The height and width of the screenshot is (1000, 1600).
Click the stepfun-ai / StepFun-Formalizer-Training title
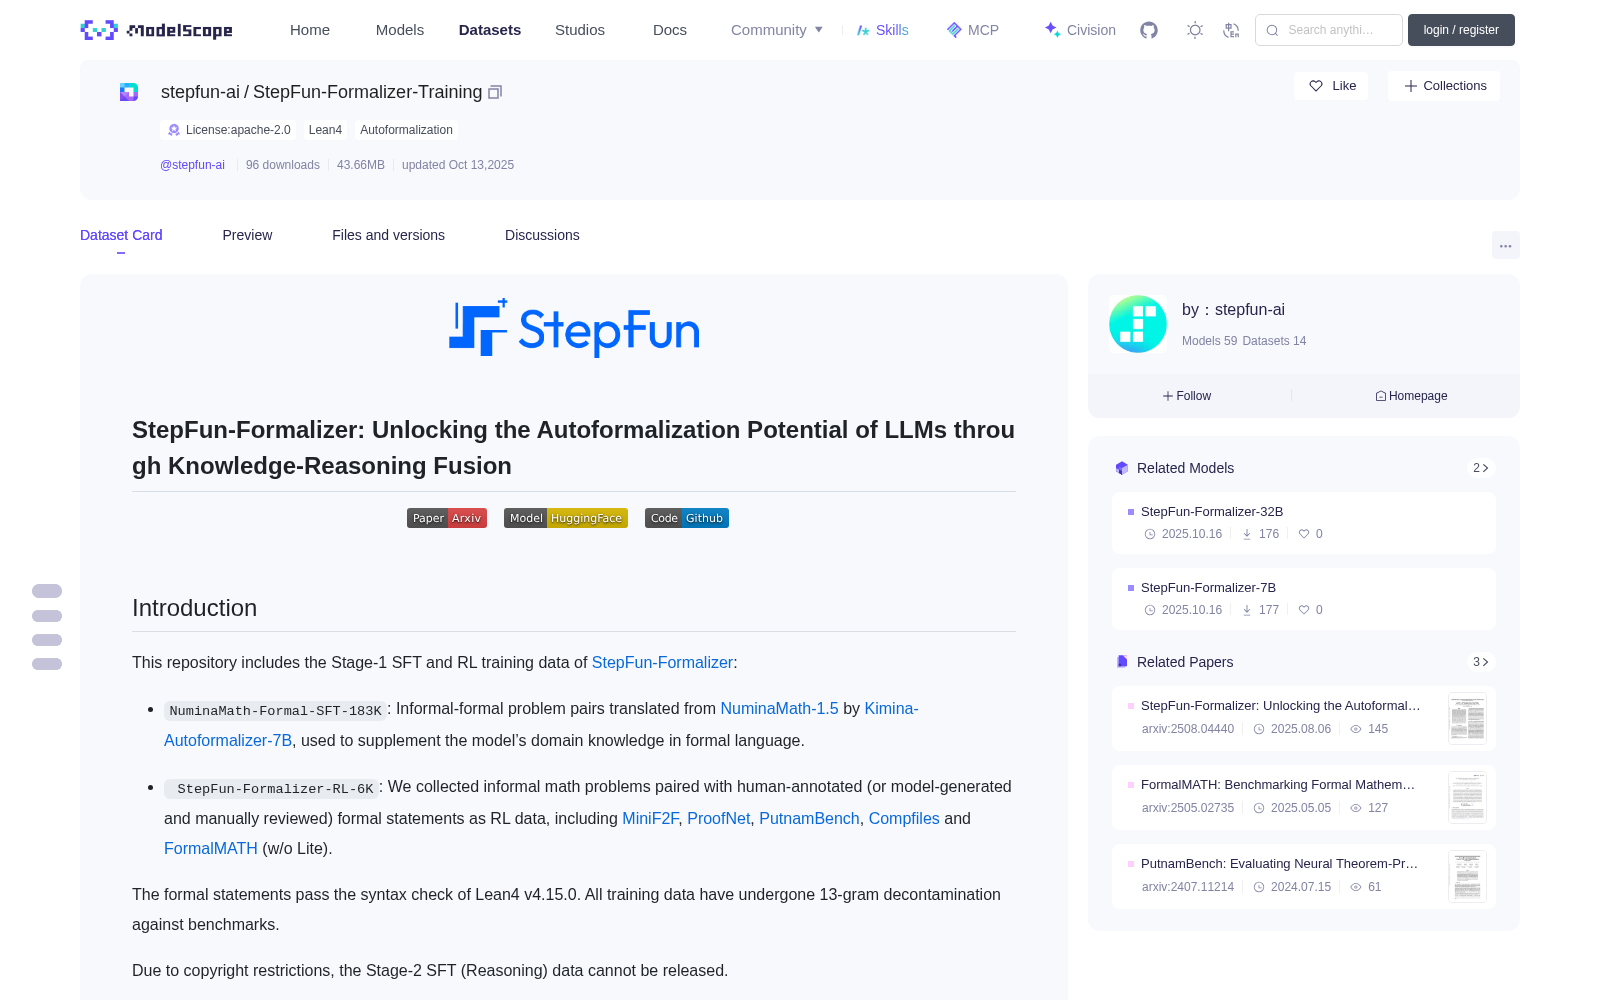pyautogui.click(x=321, y=92)
